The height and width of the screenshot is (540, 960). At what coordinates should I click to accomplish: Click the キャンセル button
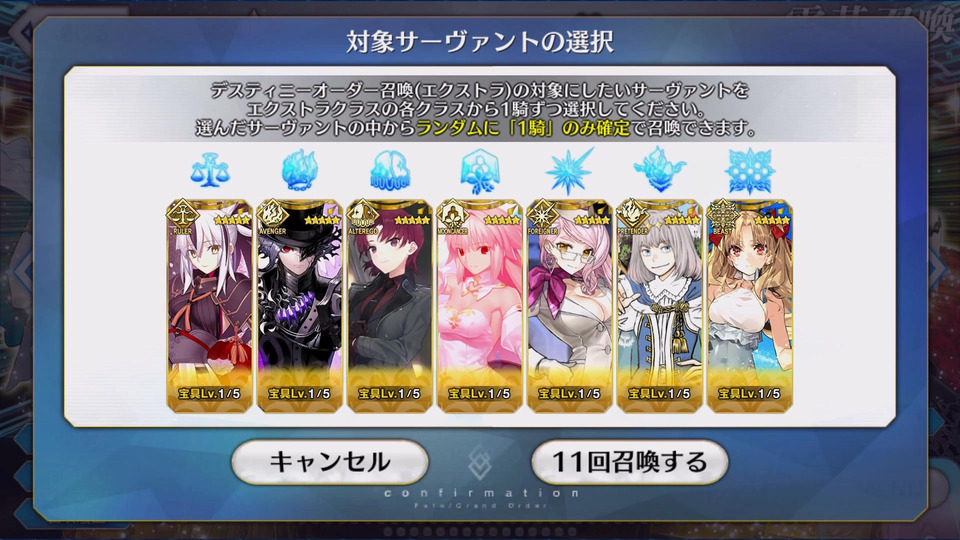click(x=329, y=462)
